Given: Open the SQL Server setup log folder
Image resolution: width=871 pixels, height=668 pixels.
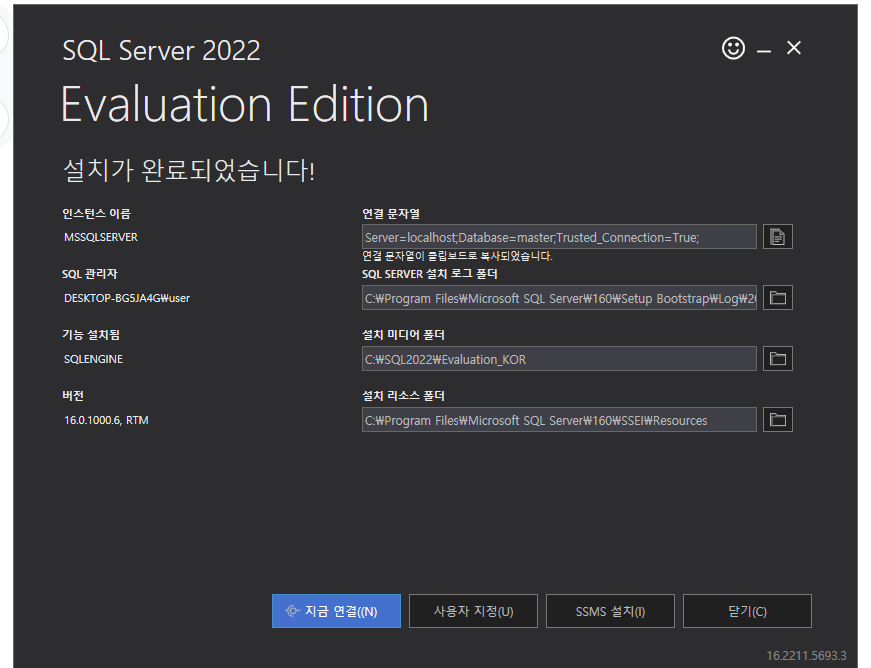Looking at the screenshot, I should (777, 297).
